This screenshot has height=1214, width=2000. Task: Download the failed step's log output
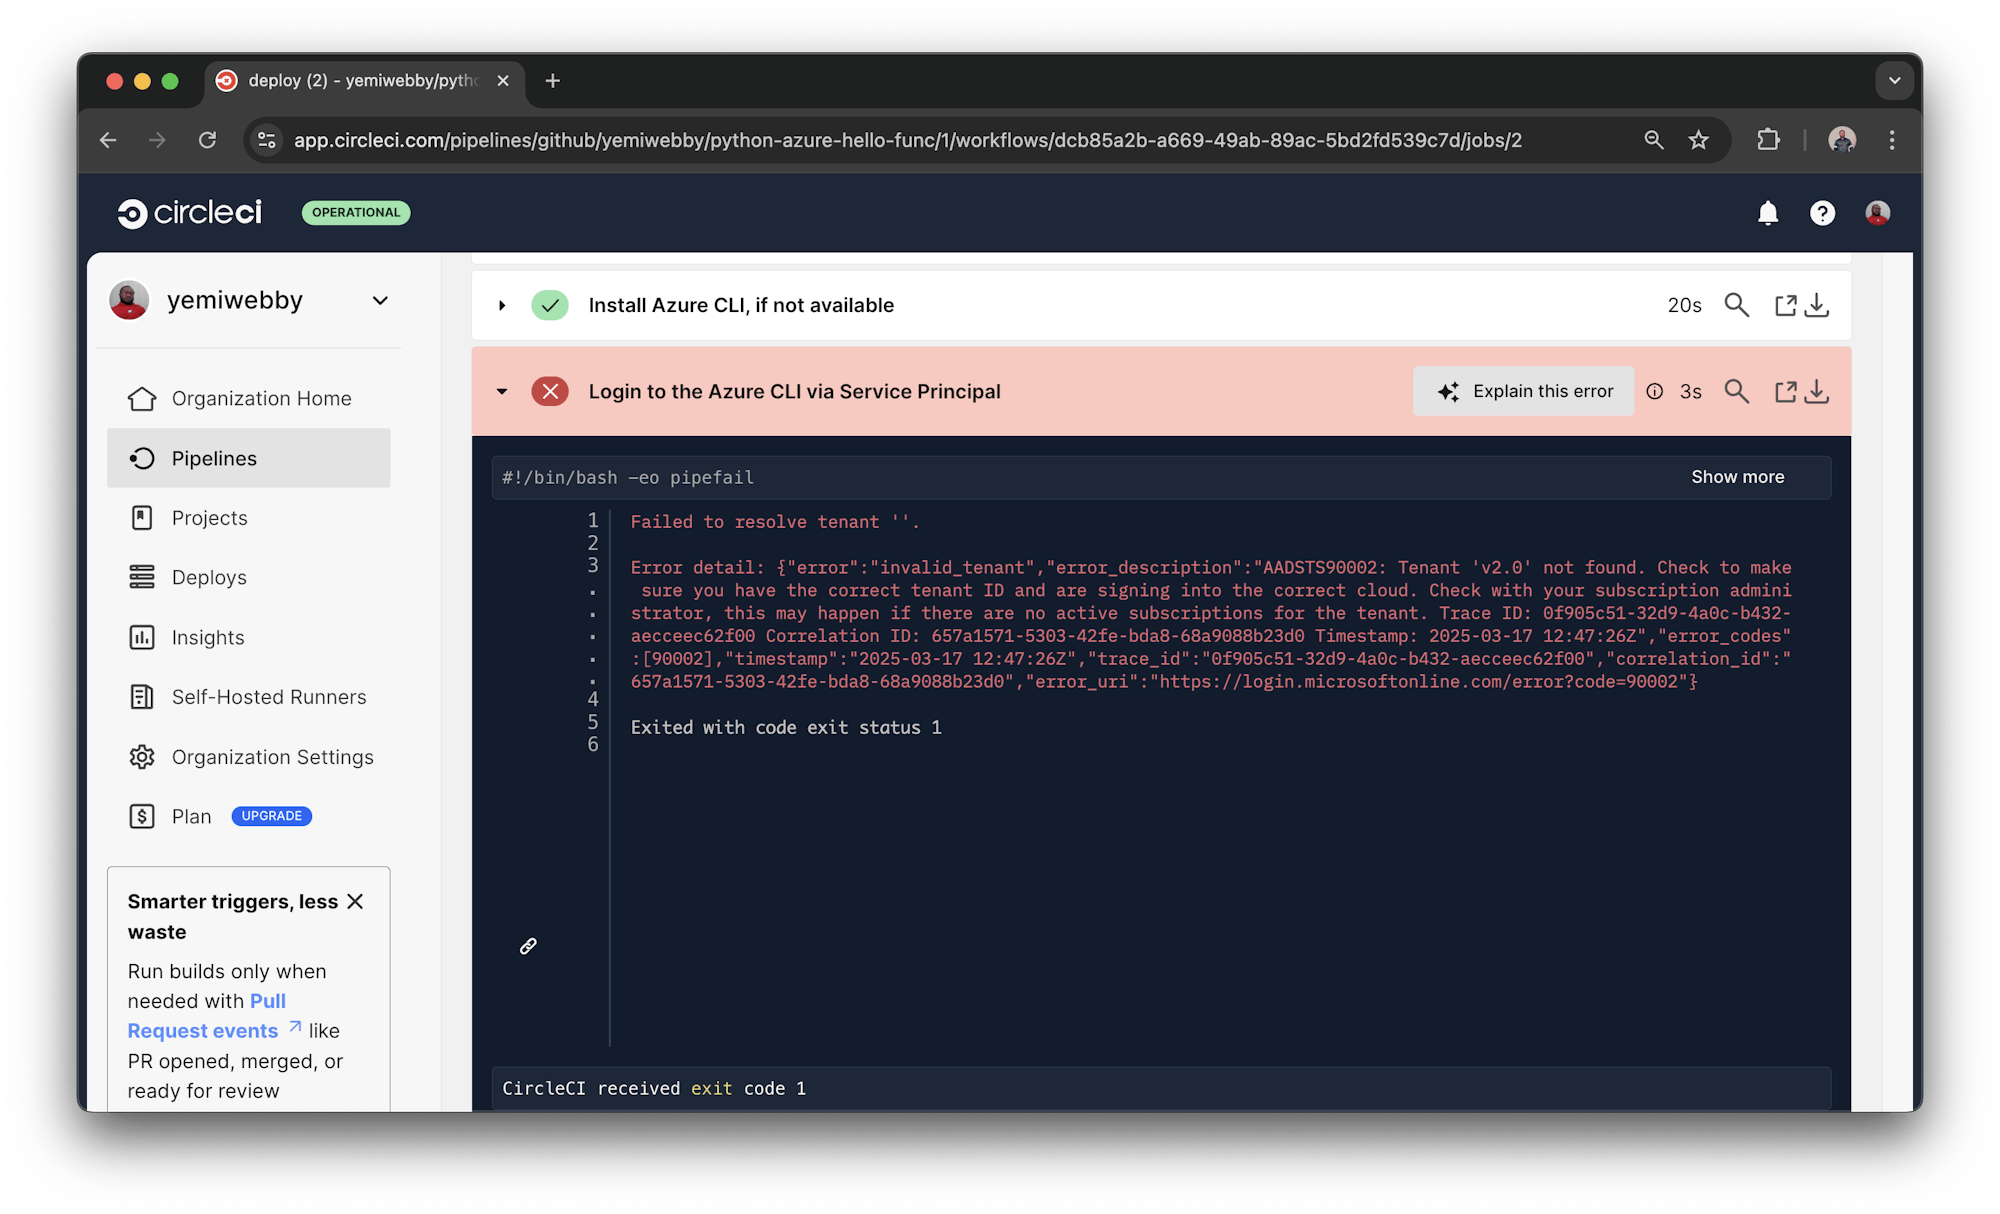point(1817,391)
